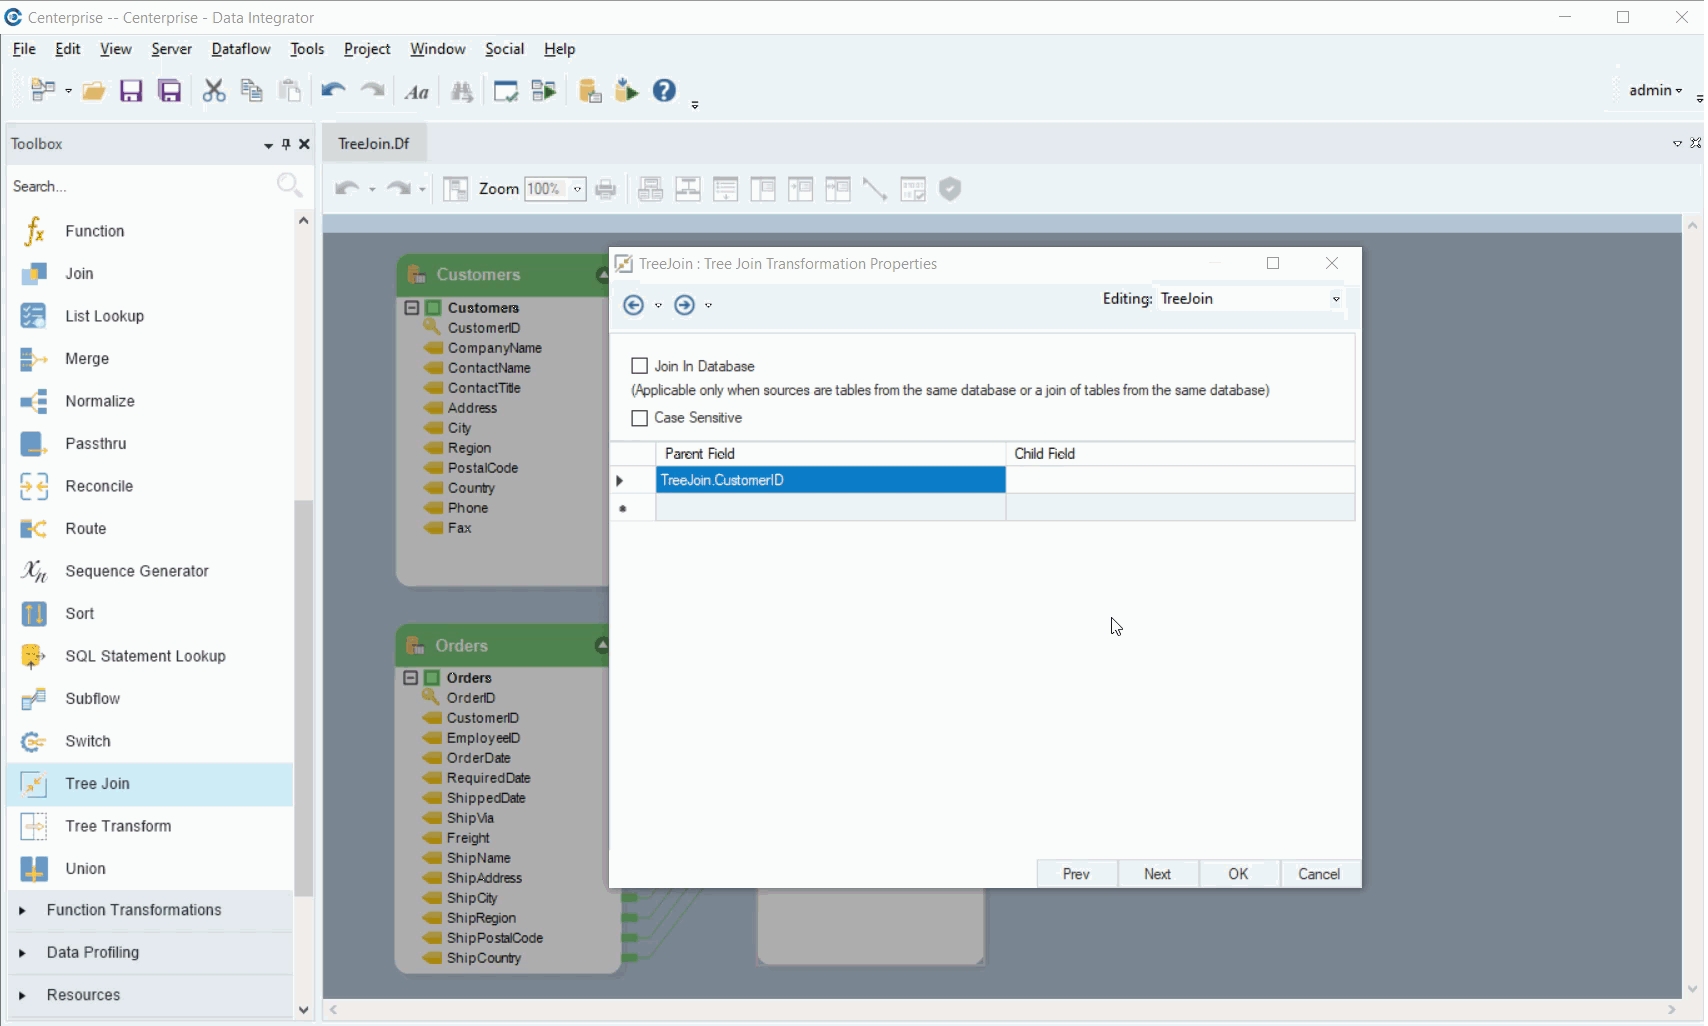Collapse the Orders tree node

coord(410,678)
